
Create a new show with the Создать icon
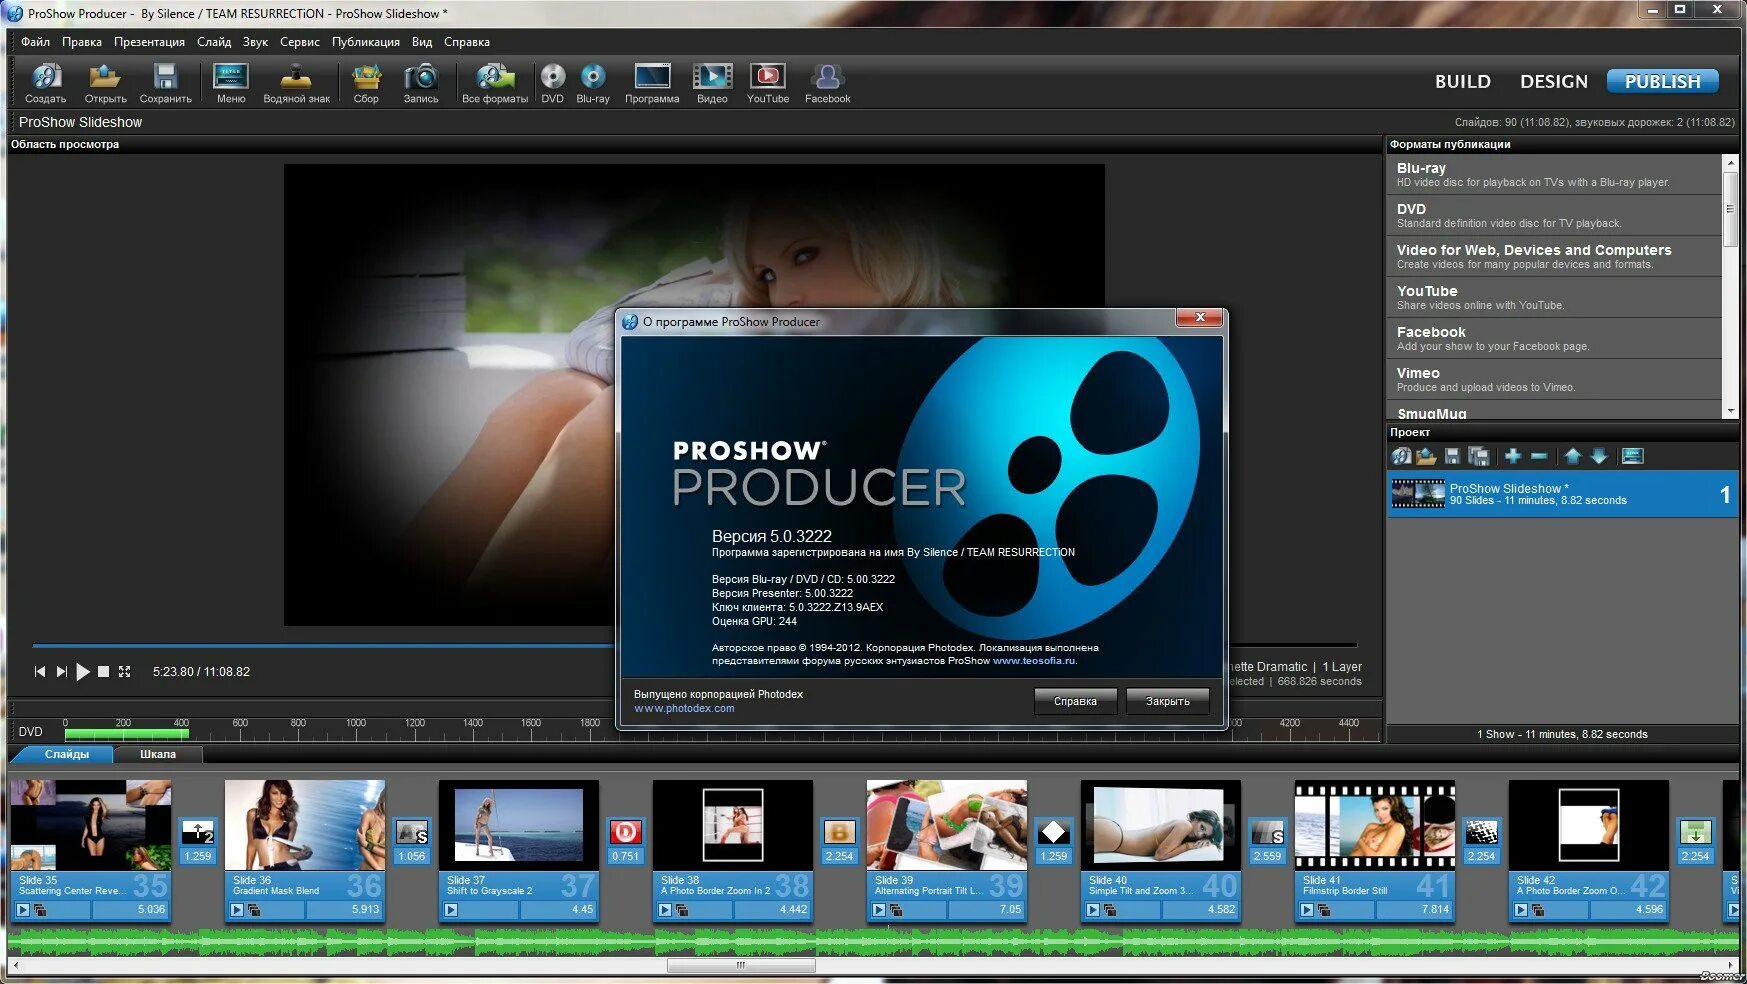46,82
